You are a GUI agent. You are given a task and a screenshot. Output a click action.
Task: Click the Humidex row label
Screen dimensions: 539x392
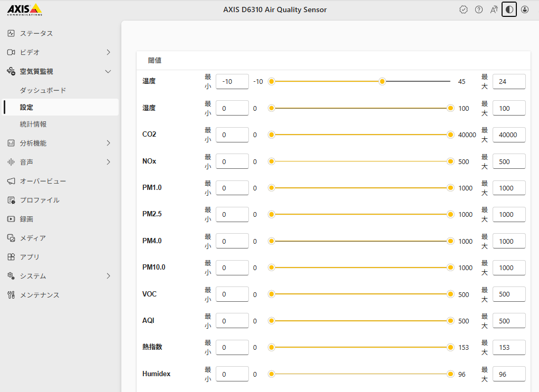[156, 373]
